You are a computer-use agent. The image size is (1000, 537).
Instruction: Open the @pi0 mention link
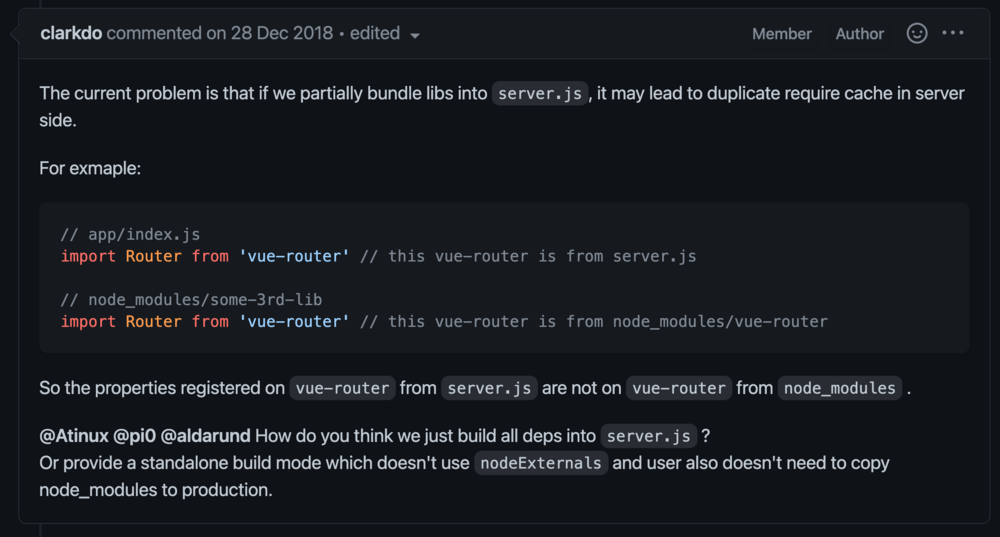pyautogui.click(x=135, y=436)
